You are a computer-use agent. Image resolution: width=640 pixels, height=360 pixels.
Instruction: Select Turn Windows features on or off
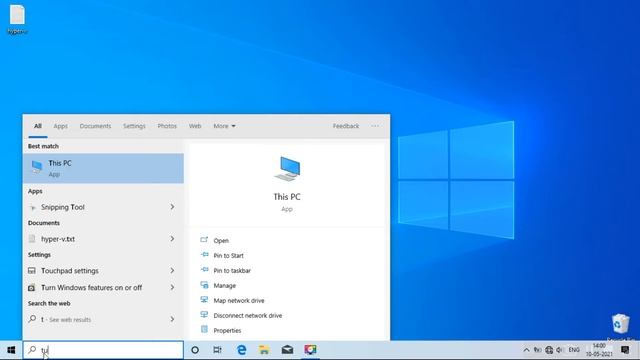96,288
